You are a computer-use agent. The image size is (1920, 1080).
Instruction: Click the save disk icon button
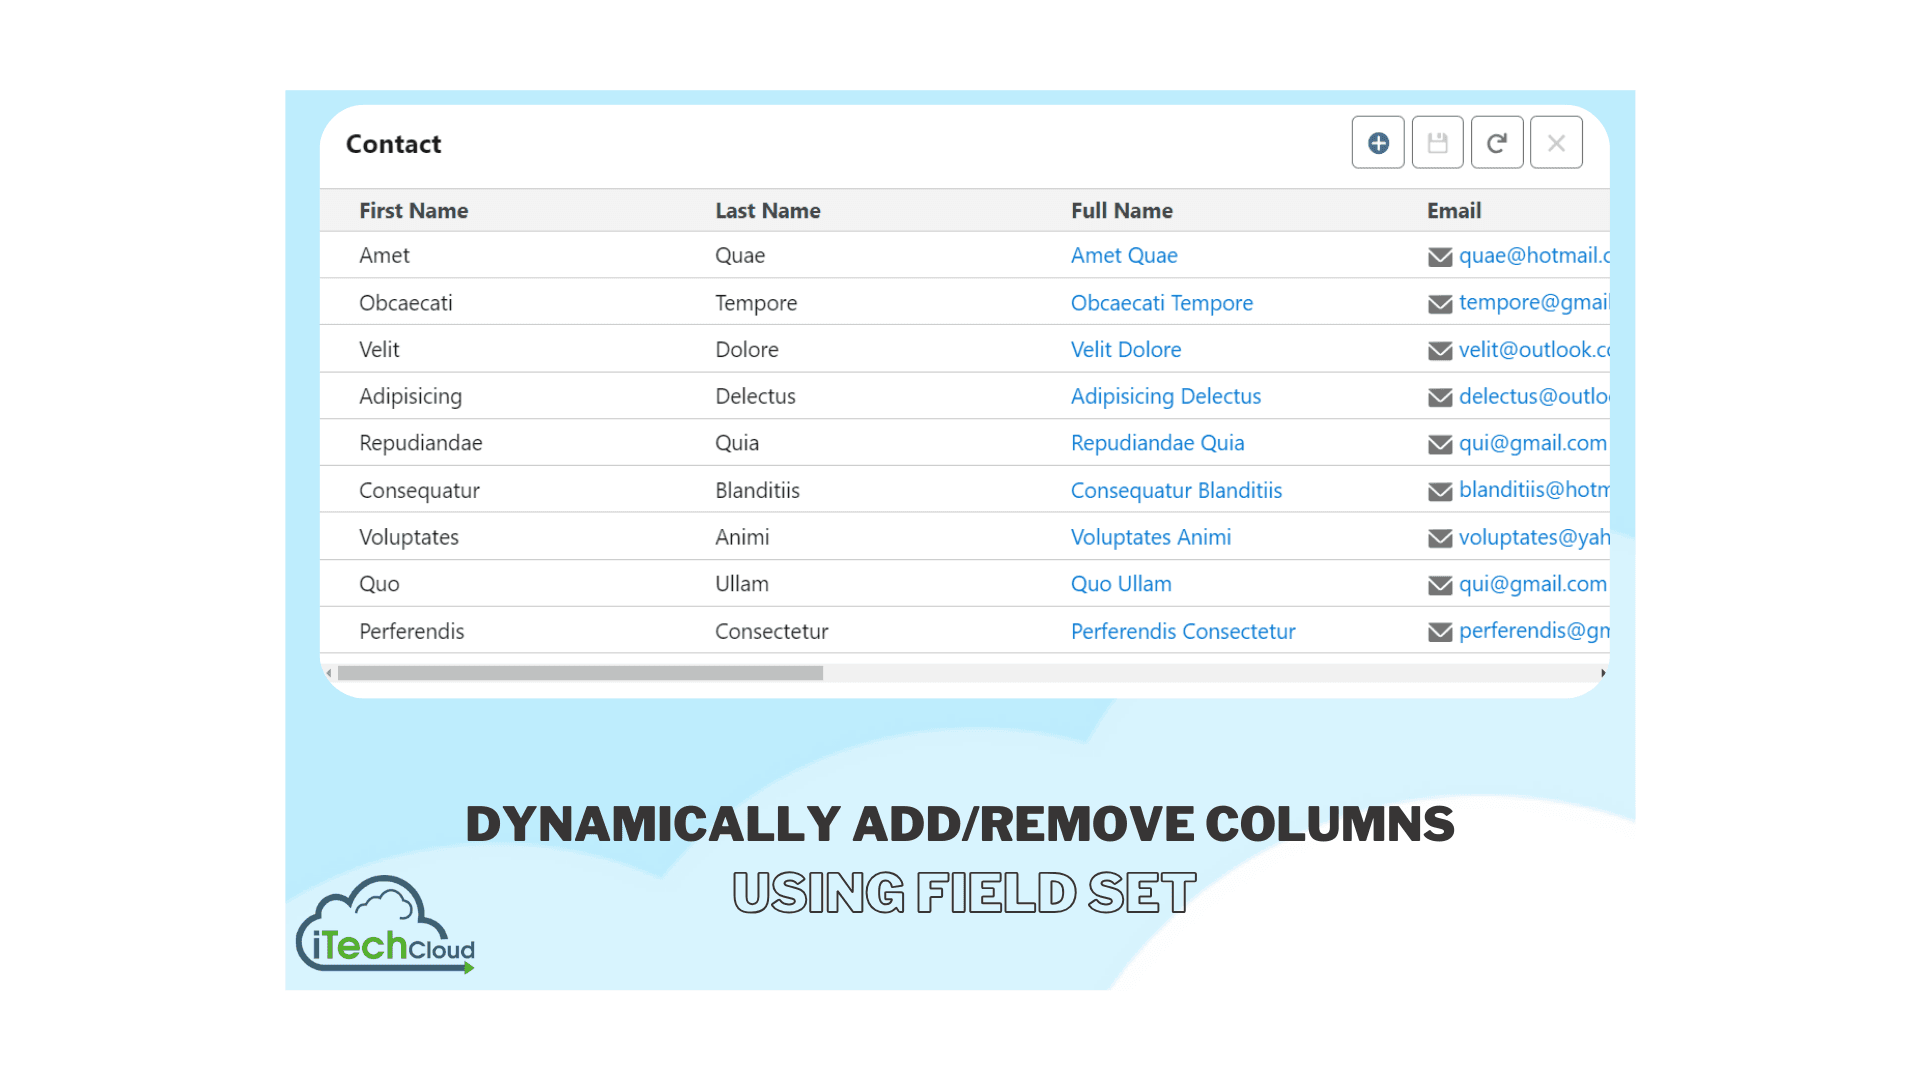[1437, 143]
